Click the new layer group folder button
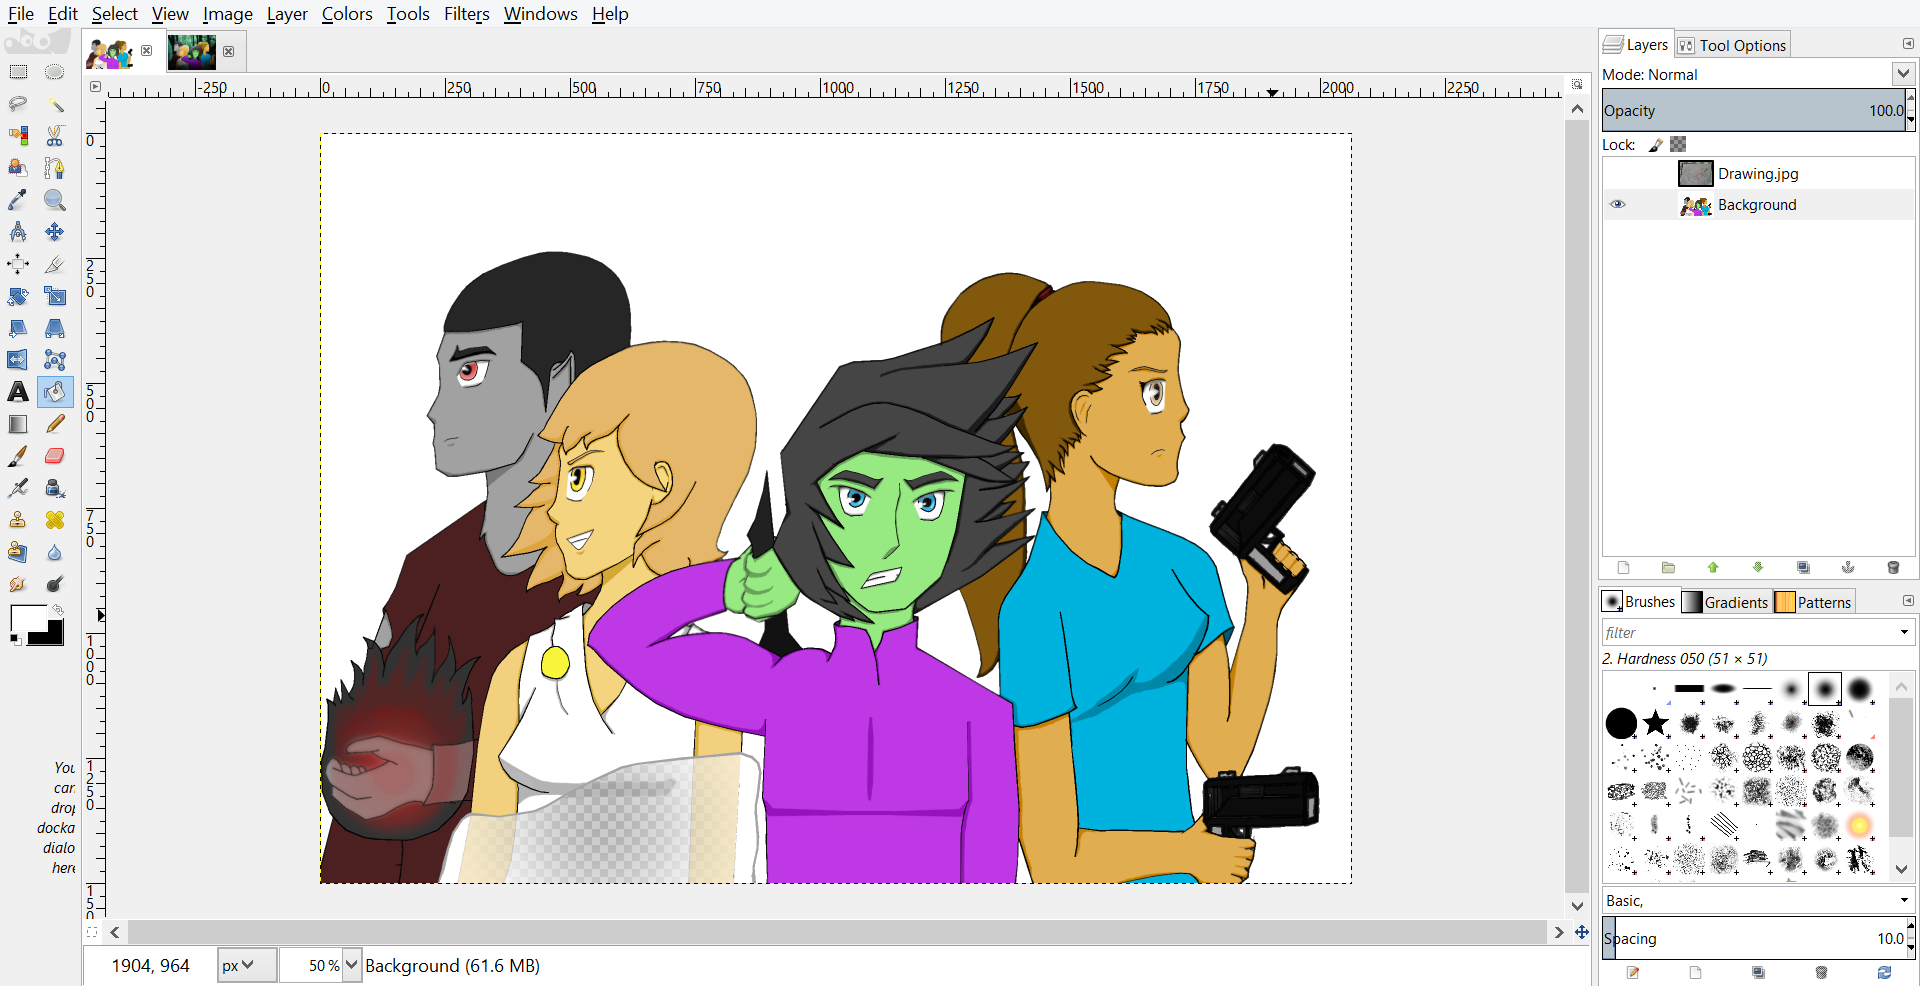 click(x=1668, y=567)
